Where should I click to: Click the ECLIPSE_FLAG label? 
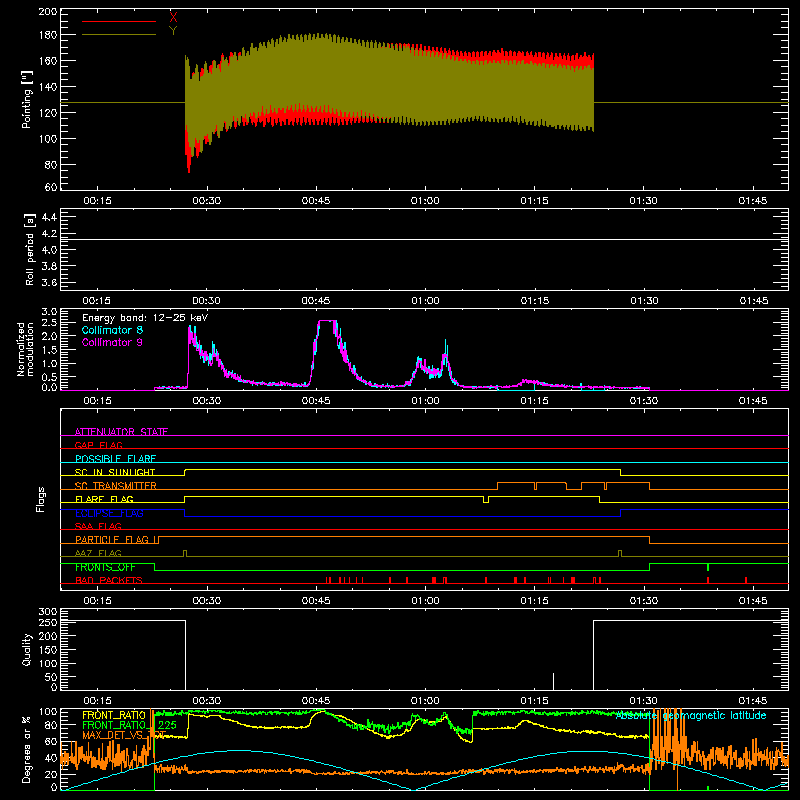coord(109,513)
